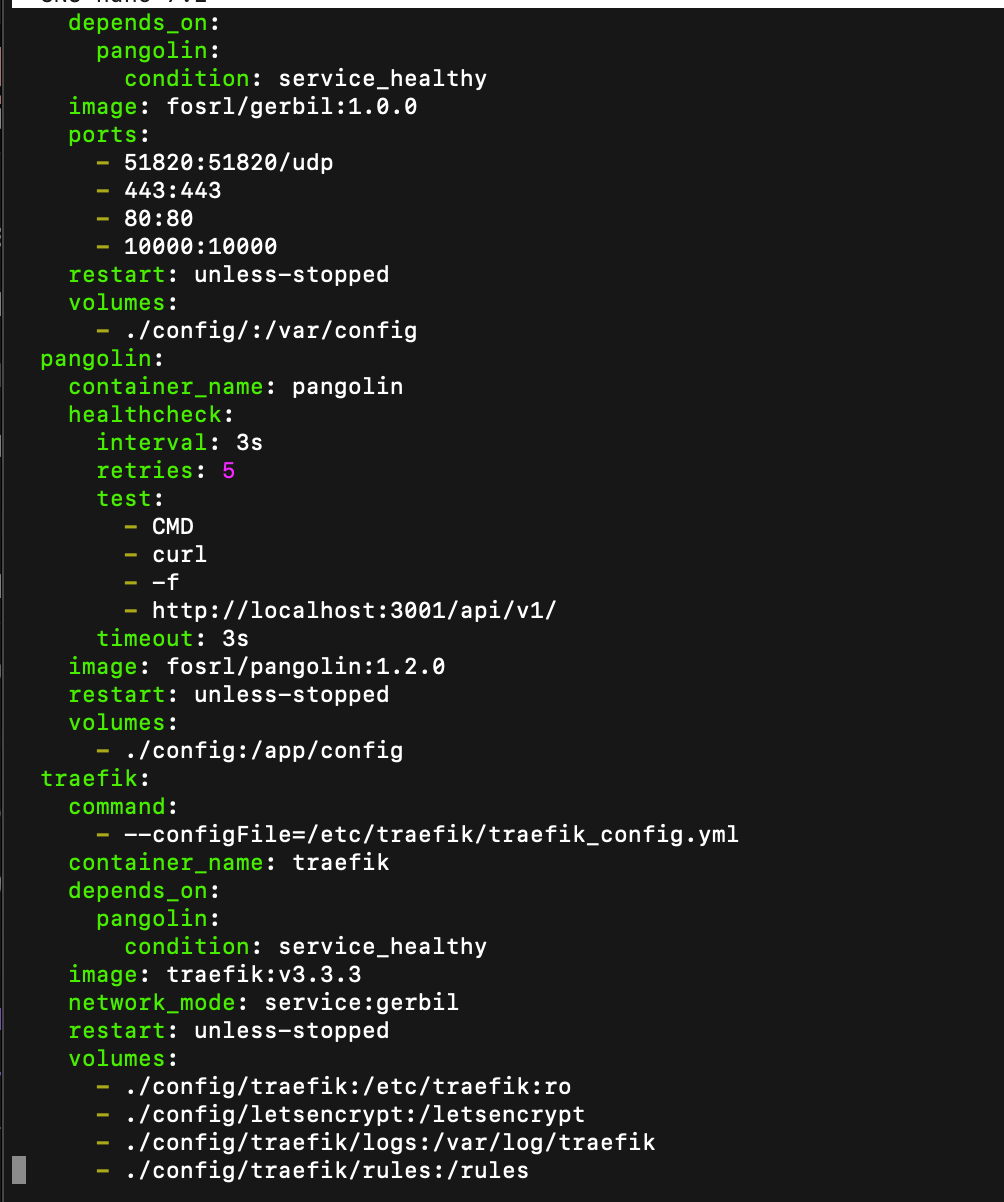Open the http://localhost:3001/api/v1/ URL
The height and width of the screenshot is (1202, 1004).
point(354,610)
